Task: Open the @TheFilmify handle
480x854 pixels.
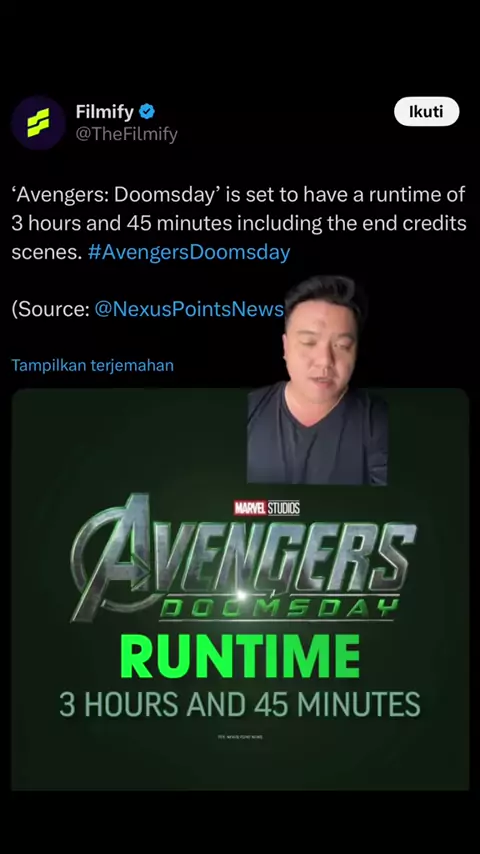Action: [126, 134]
